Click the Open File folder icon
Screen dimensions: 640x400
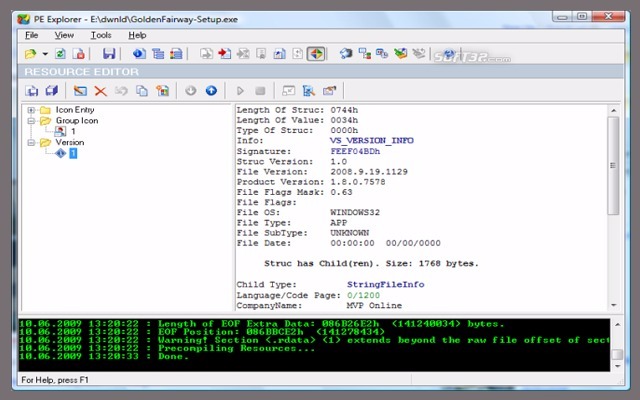click(x=30, y=53)
